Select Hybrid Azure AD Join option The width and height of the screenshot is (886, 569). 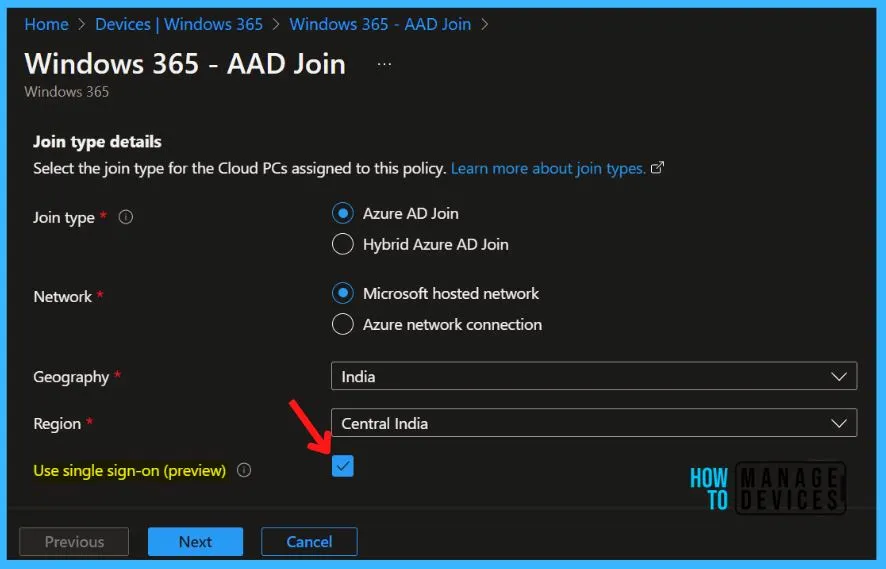point(342,245)
